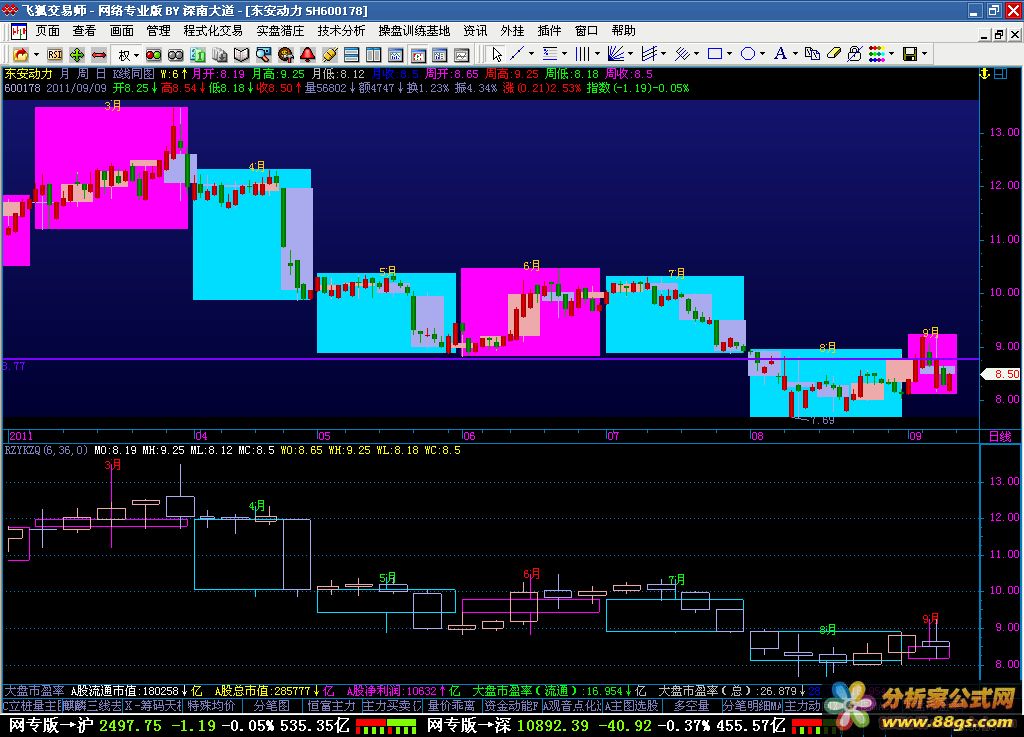This screenshot has width=1024, height=737.
Task: Switch to the 恒富主力 bottom tab
Action: (331, 706)
